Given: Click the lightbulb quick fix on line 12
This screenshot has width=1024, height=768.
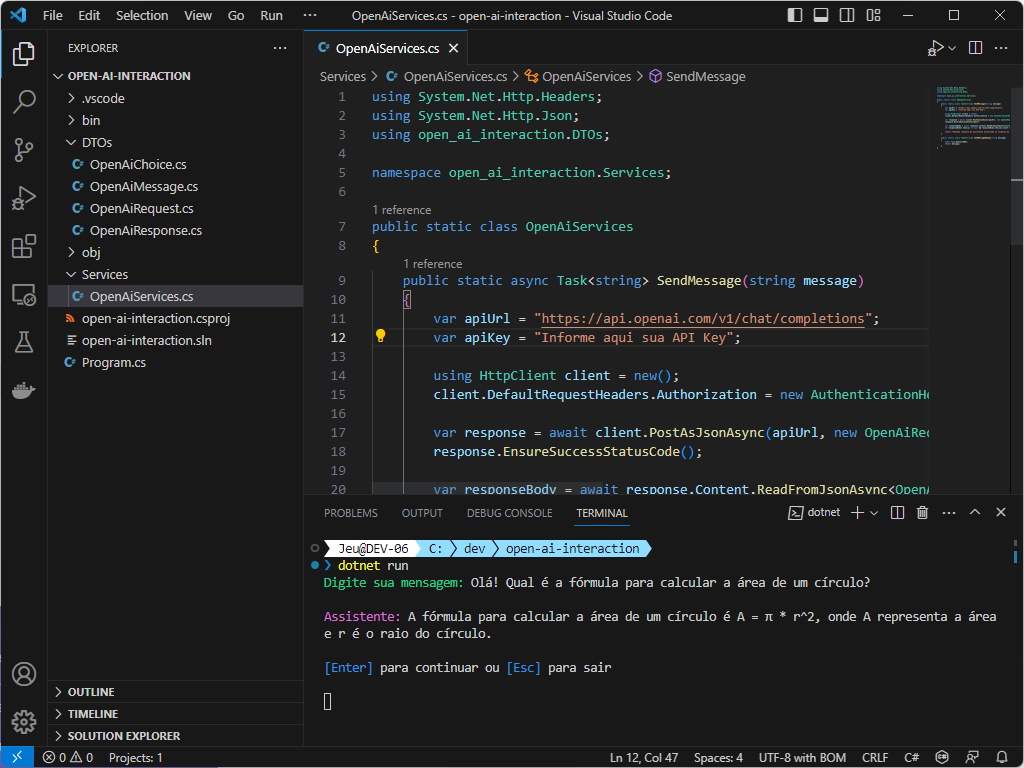Looking at the screenshot, I should coord(379,337).
